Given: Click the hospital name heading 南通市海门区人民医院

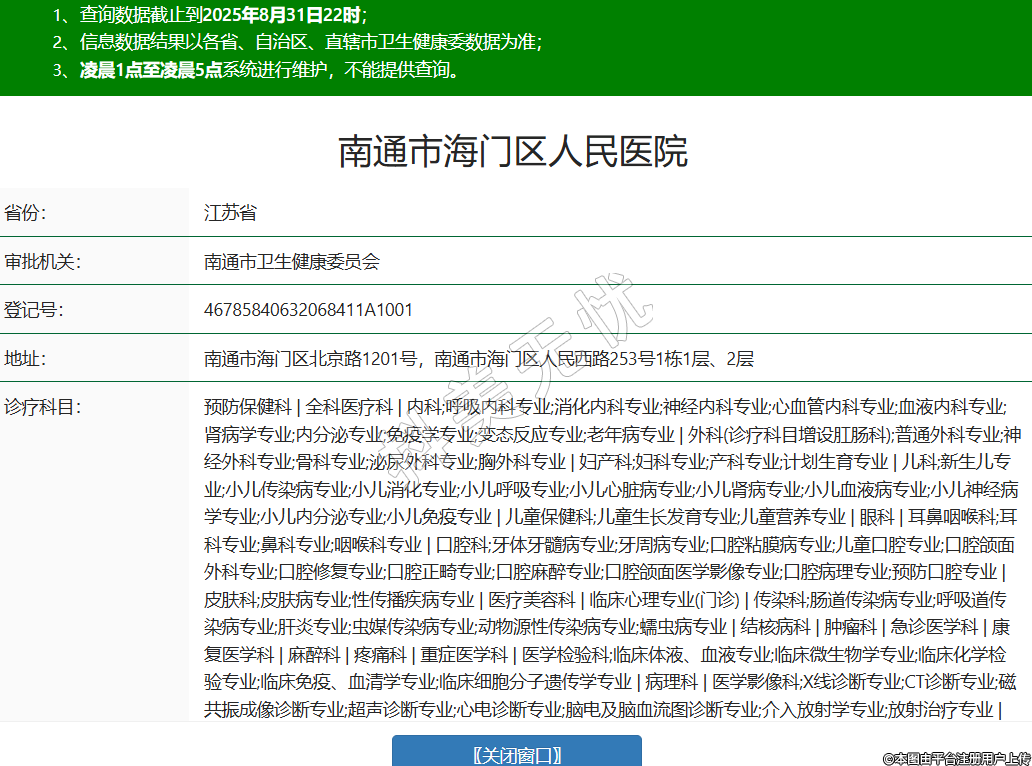Looking at the screenshot, I should [513, 151].
